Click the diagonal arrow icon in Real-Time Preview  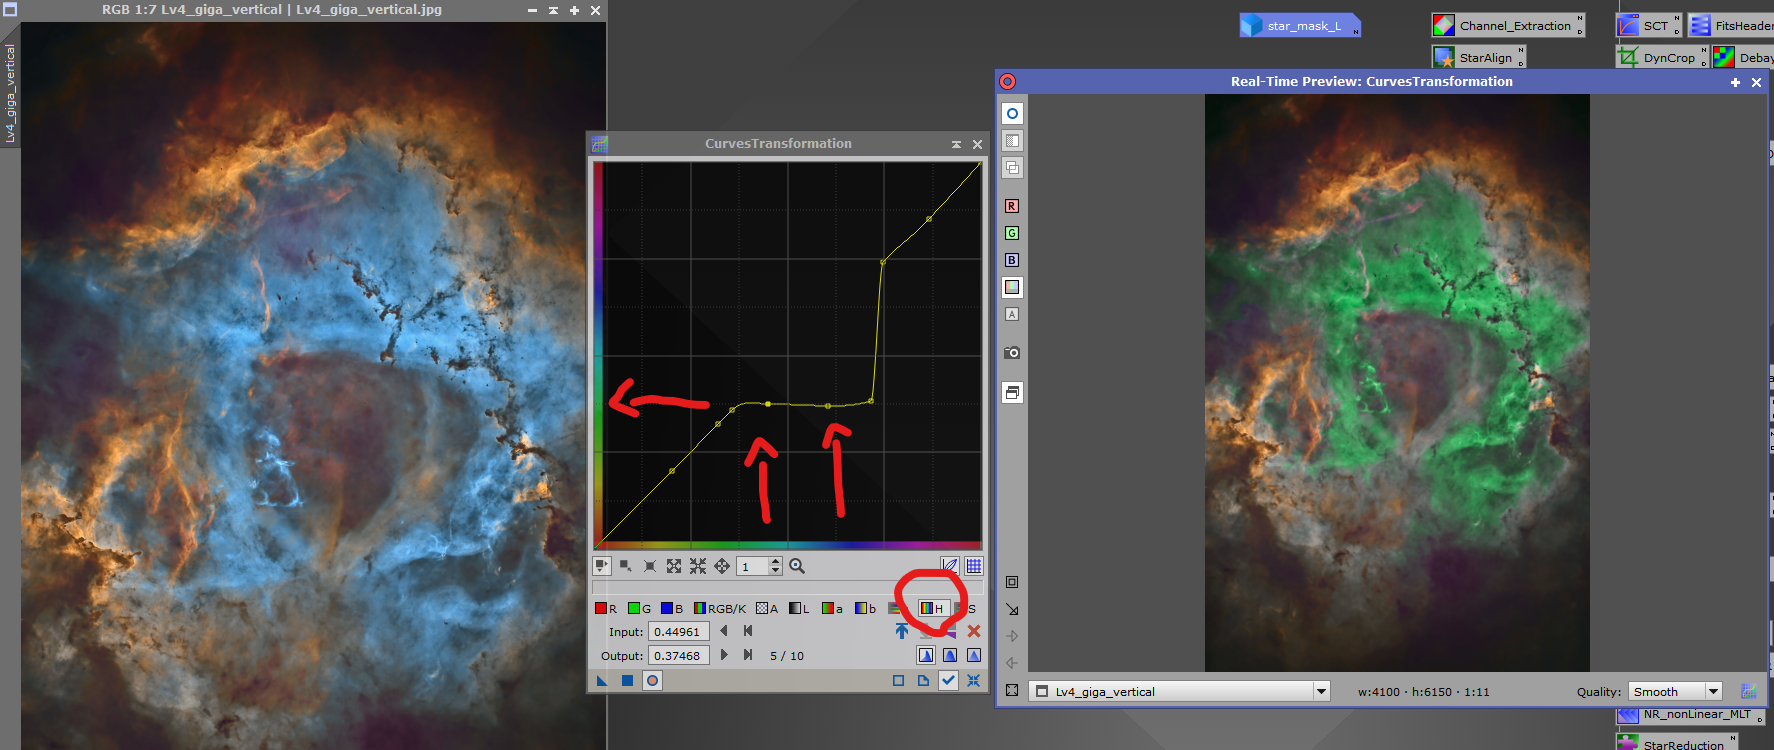click(1012, 609)
